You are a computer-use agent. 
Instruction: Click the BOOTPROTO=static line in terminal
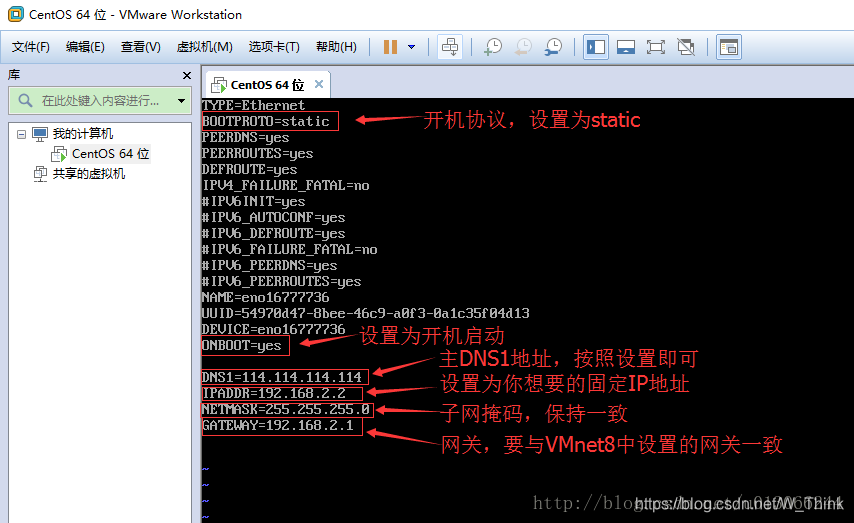tap(266, 121)
